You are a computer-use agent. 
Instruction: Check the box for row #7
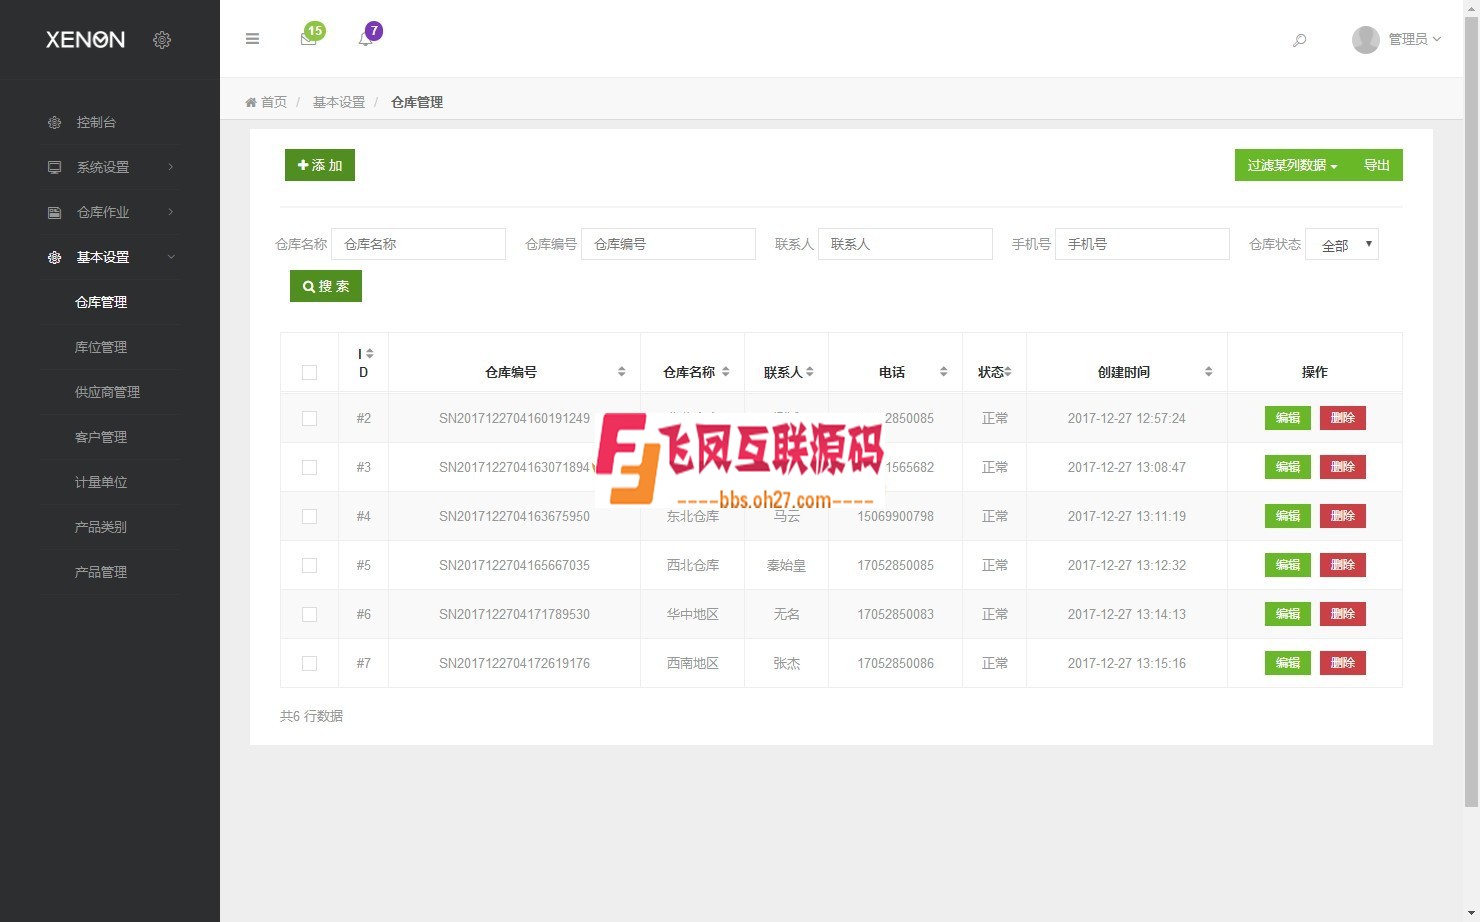[309, 663]
